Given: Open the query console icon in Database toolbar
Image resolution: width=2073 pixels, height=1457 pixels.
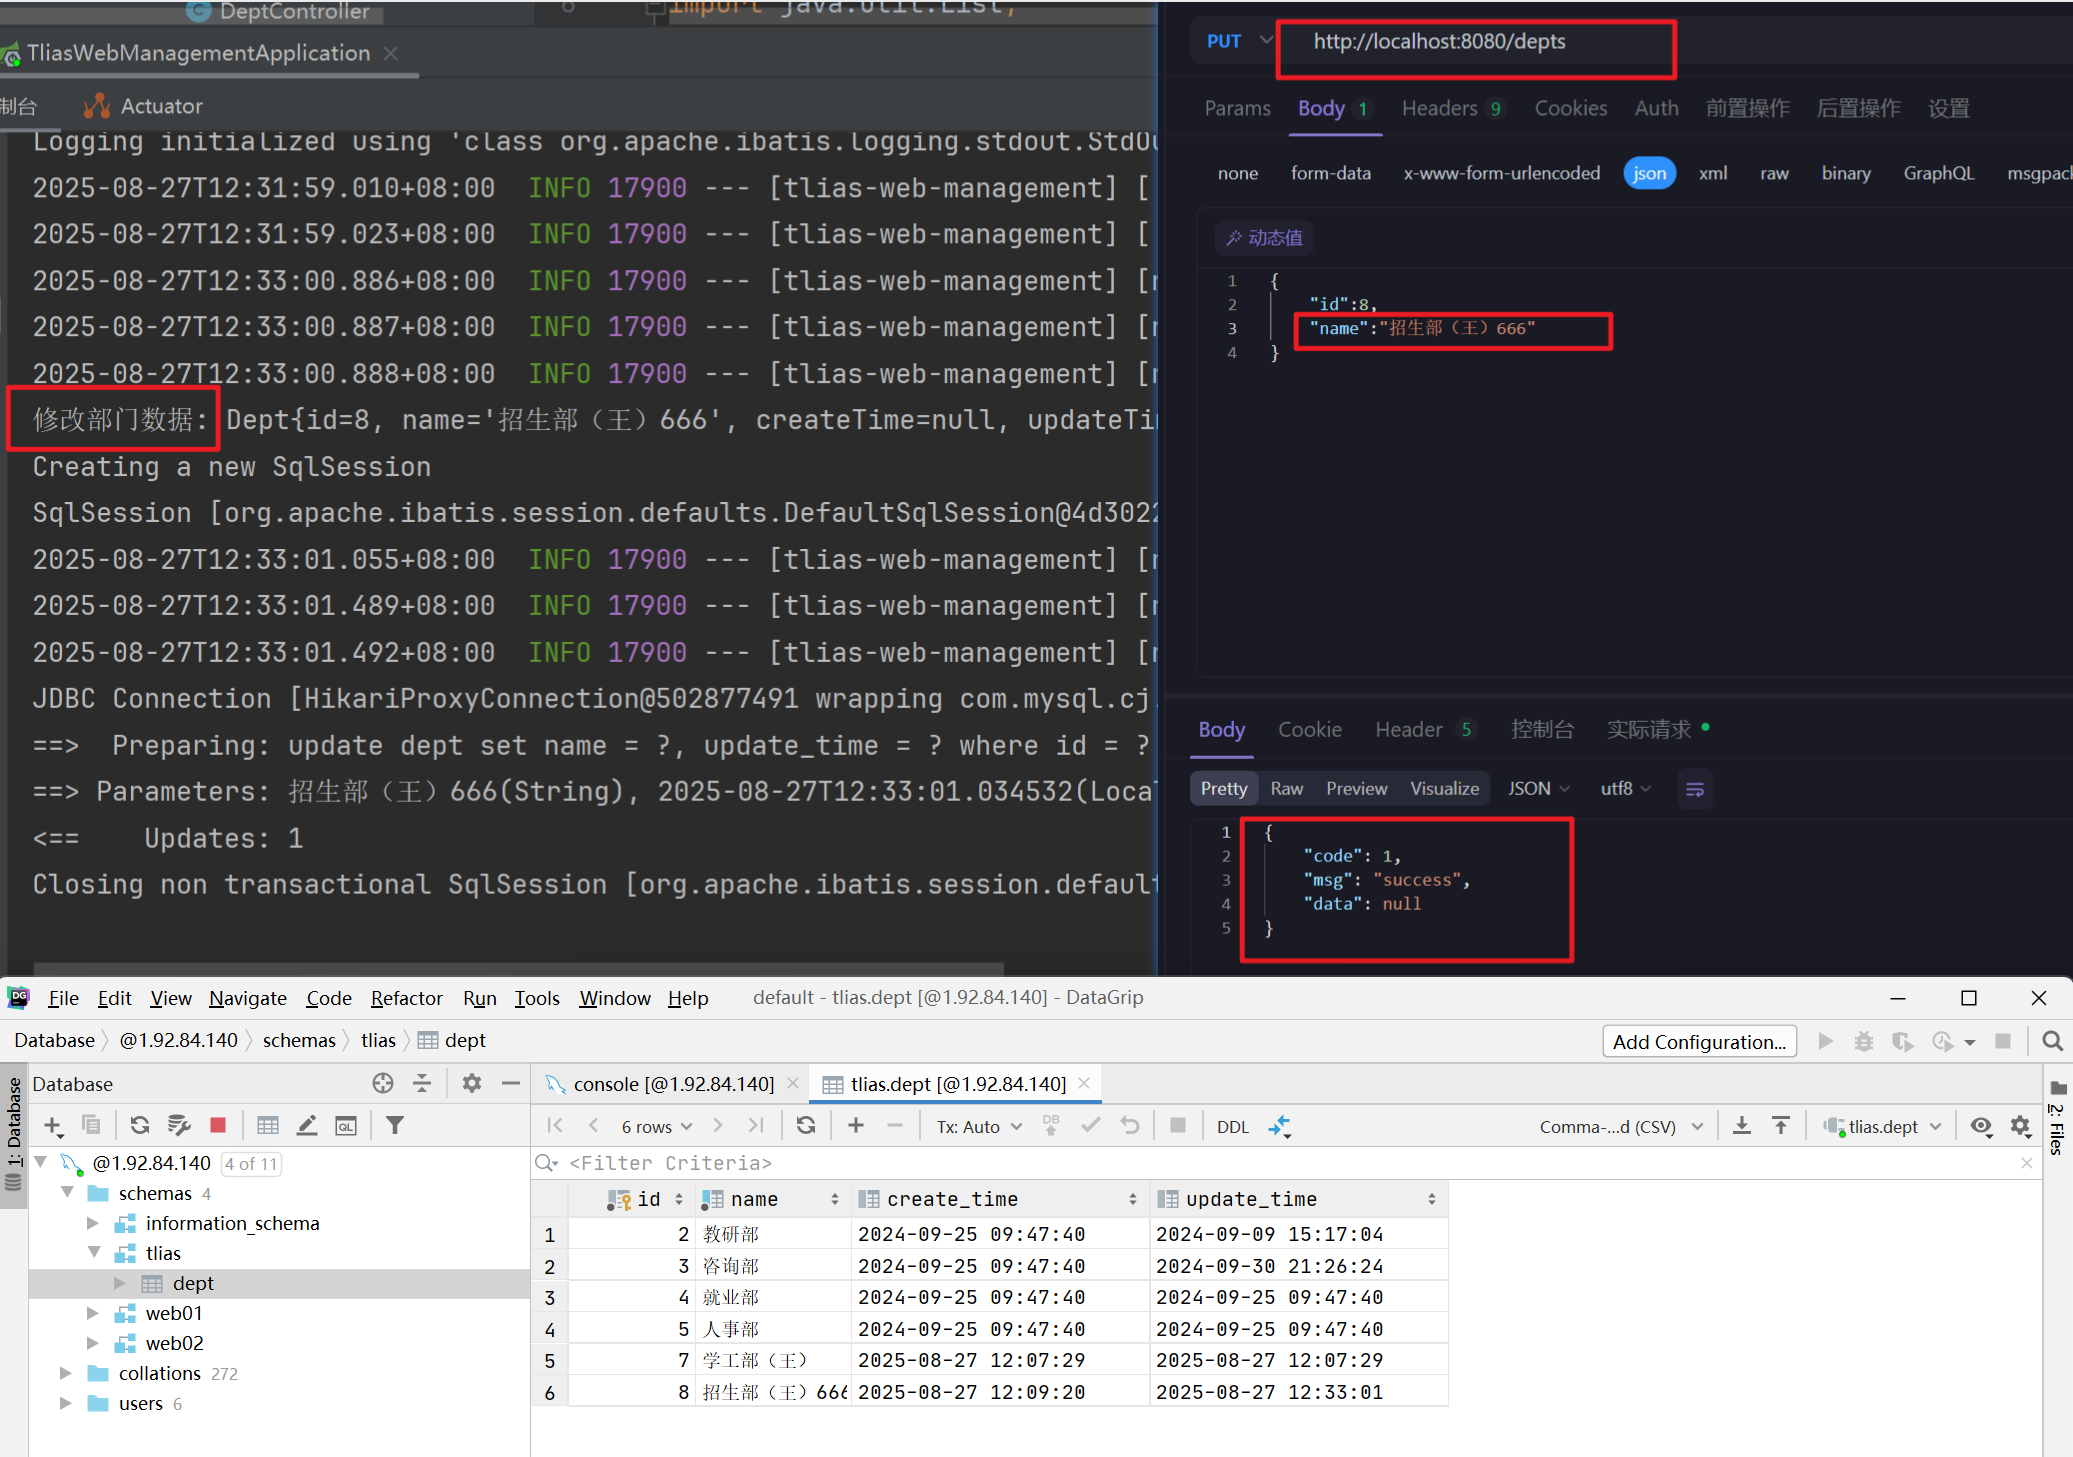Looking at the screenshot, I should pyautogui.click(x=346, y=1126).
